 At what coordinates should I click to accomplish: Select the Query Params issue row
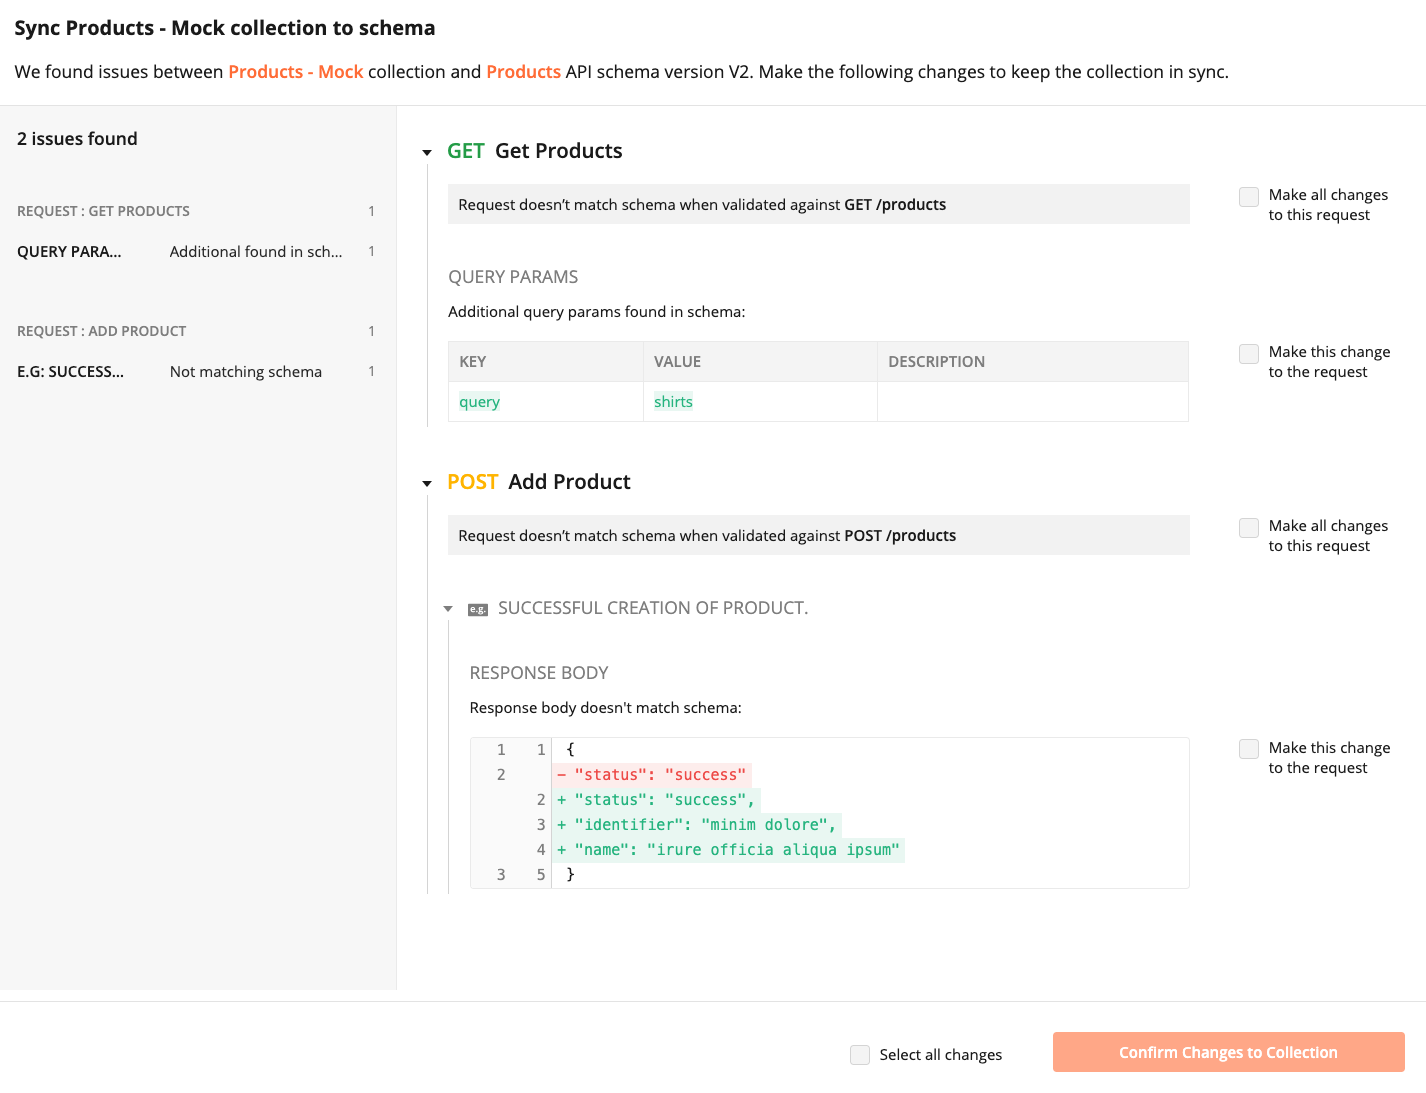[196, 252]
